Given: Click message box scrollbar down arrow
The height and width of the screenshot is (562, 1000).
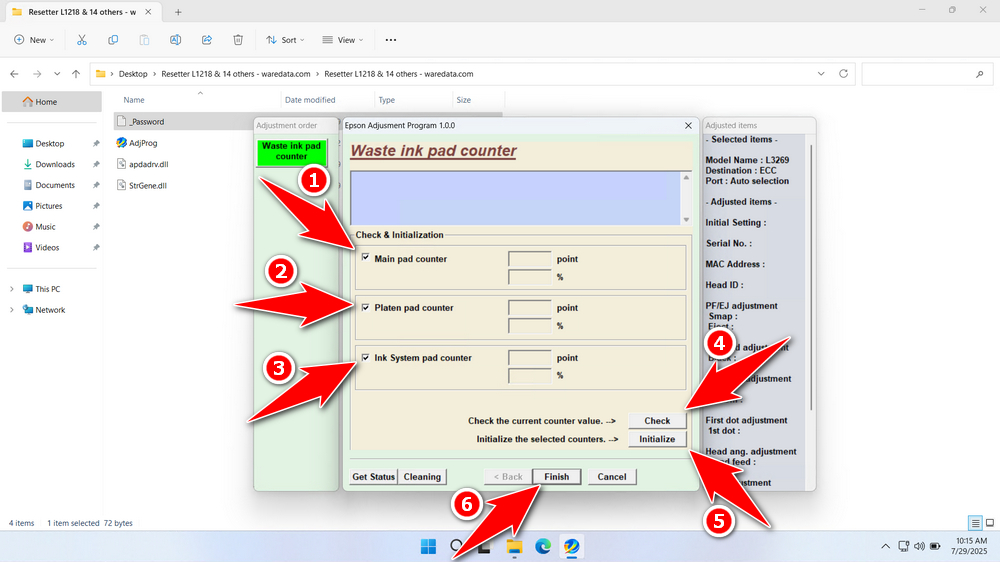Looking at the screenshot, I should point(686,220).
